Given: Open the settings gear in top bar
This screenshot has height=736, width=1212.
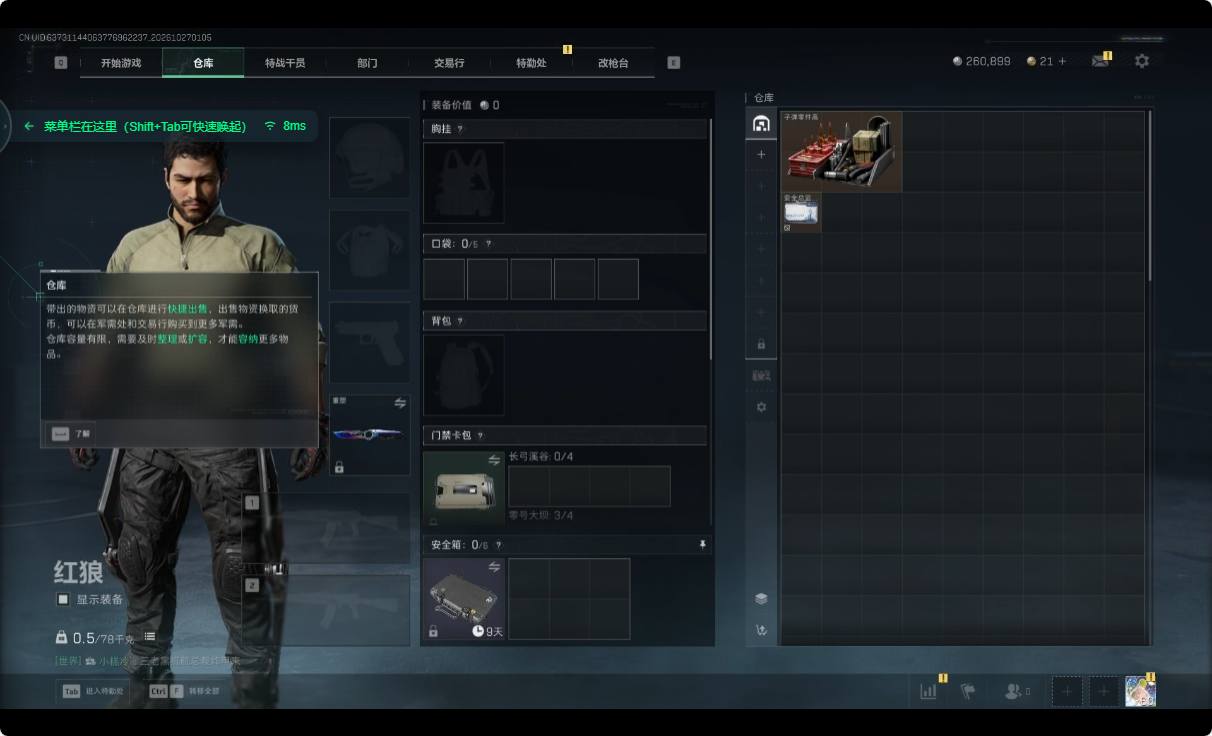Looking at the screenshot, I should point(1142,61).
